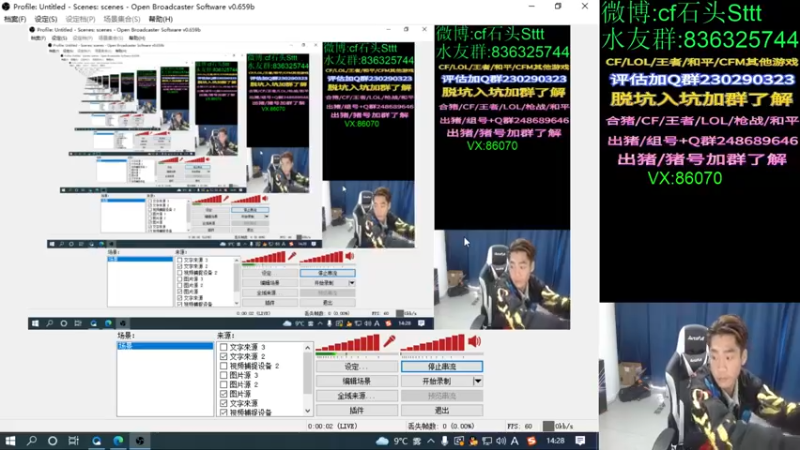Screen dimensions: 800x450
Task: Open the notification action center icon
Action: click(580, 441)
